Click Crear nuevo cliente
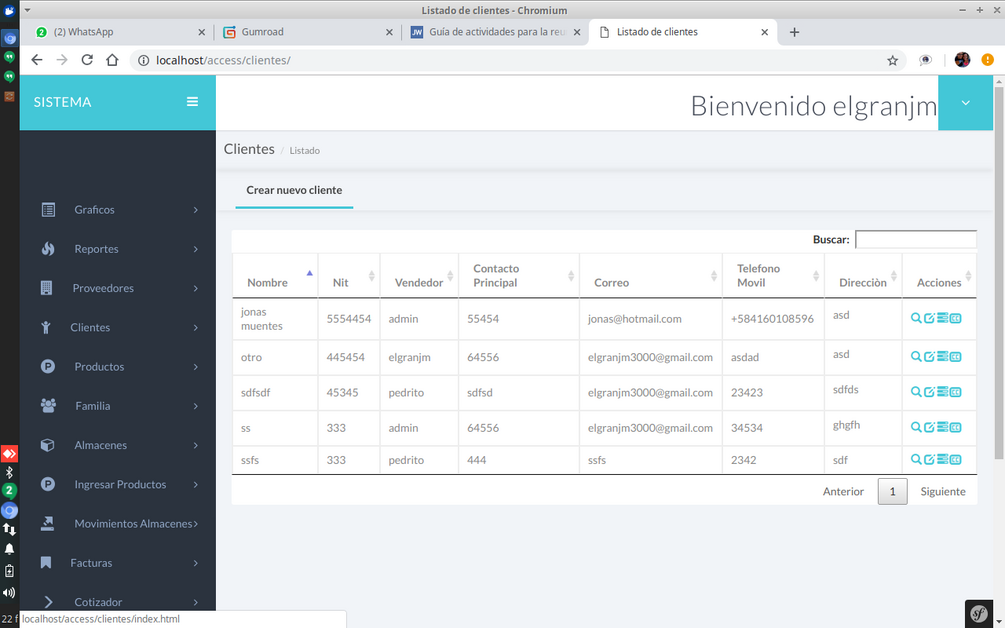The height and width of the screenshot is (628, 1005). coord(294,190)
